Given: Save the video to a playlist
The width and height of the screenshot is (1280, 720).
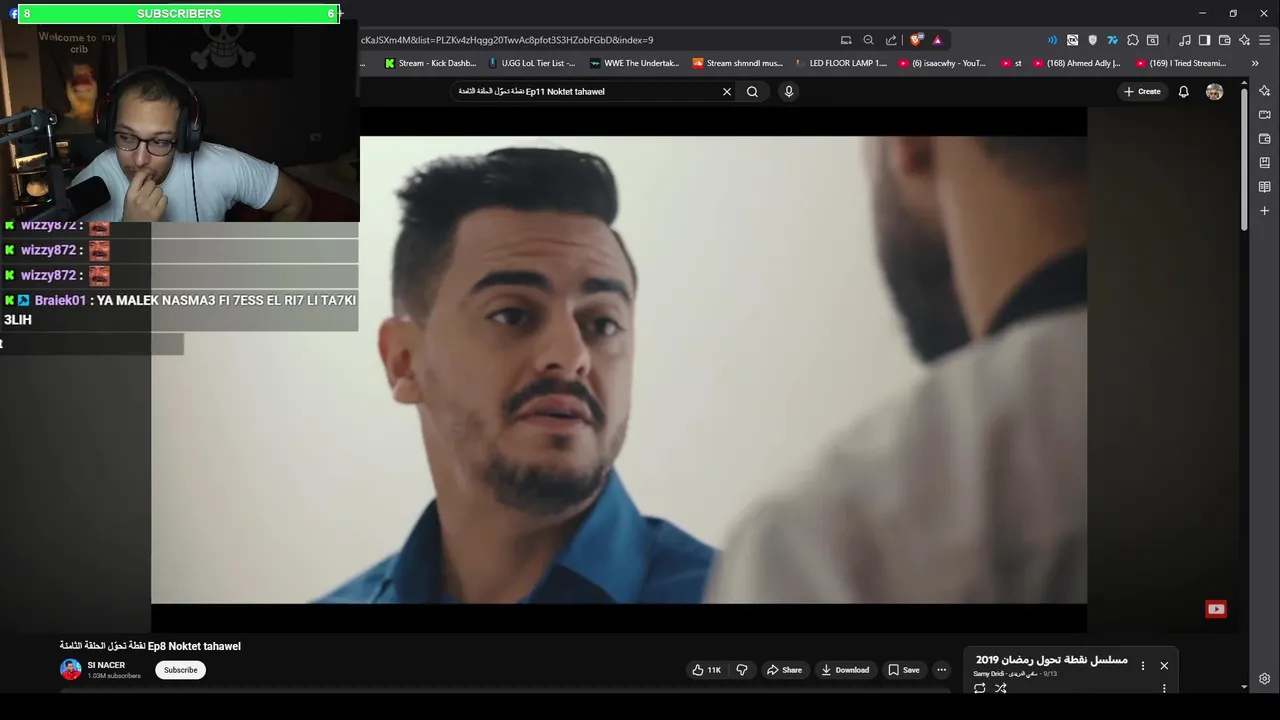Looking at the screenshot, I should click(x=904, y=670).
